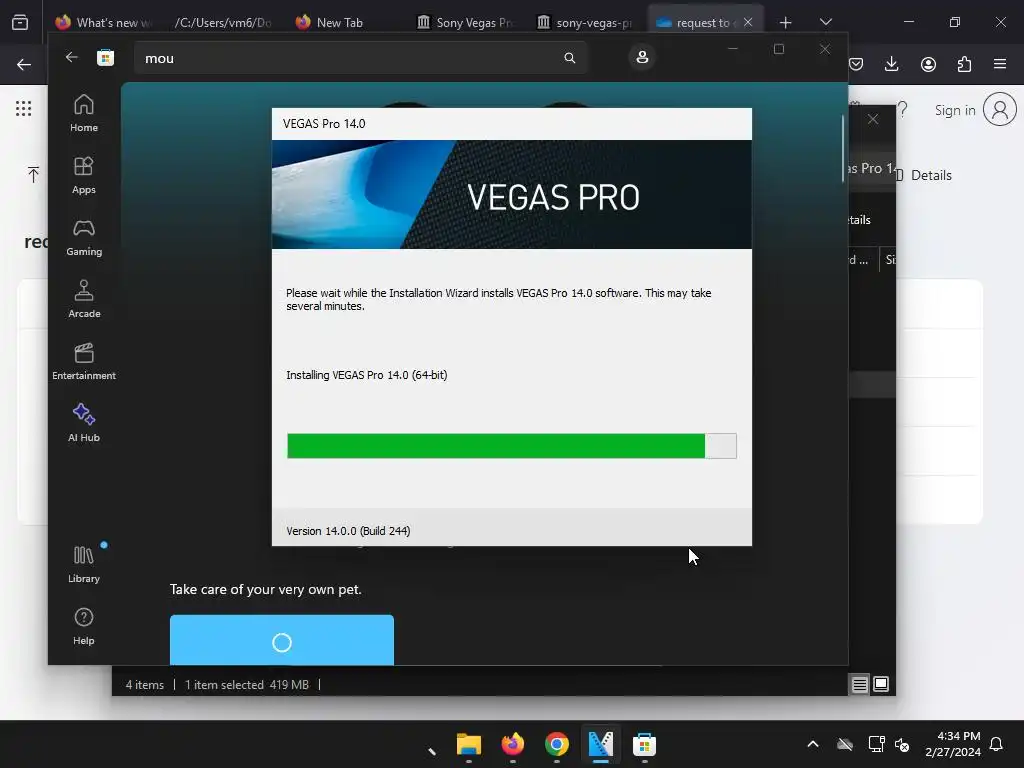Viewport: 1024px width, 768px height.
Task: Click the muted volume tray icon
Action: pyautogui.click(x=902, y=744)
